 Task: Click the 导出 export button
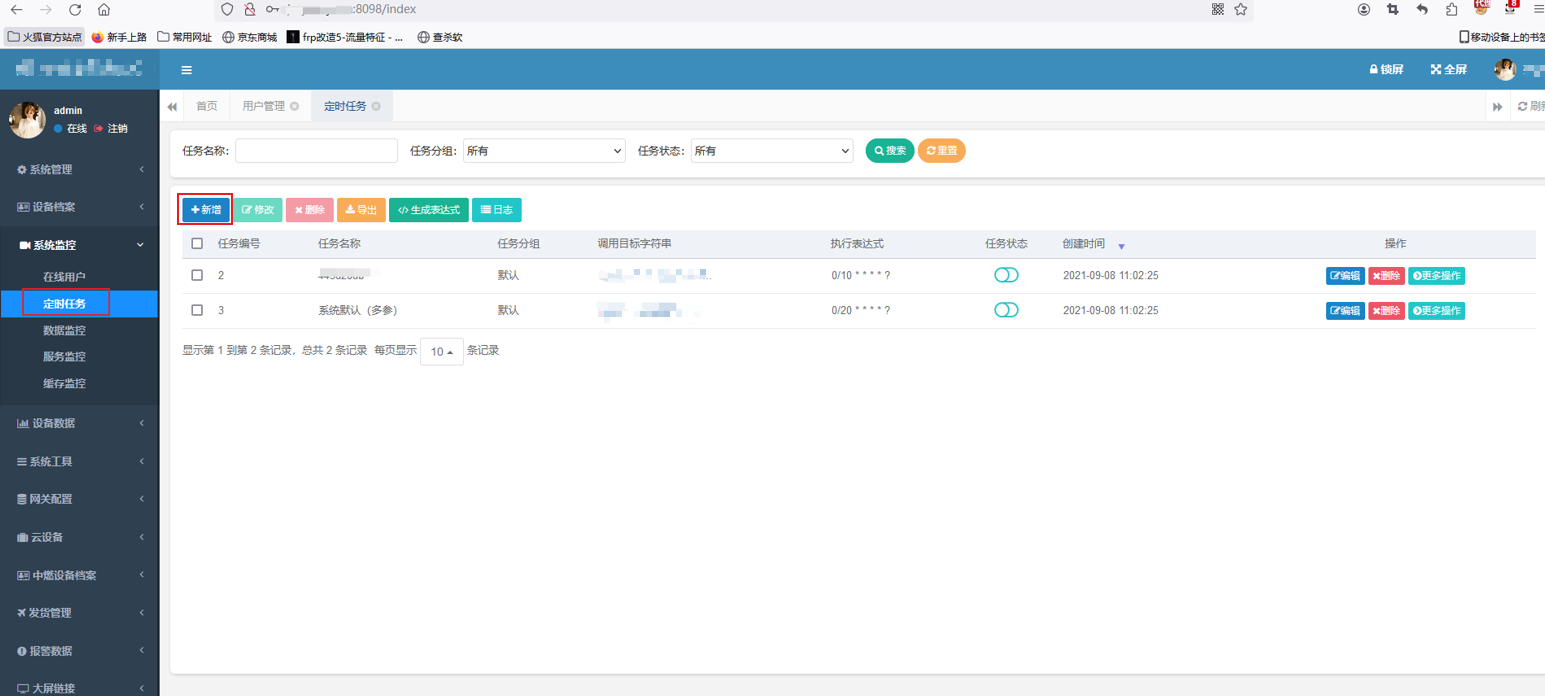[x=361, y=210]
